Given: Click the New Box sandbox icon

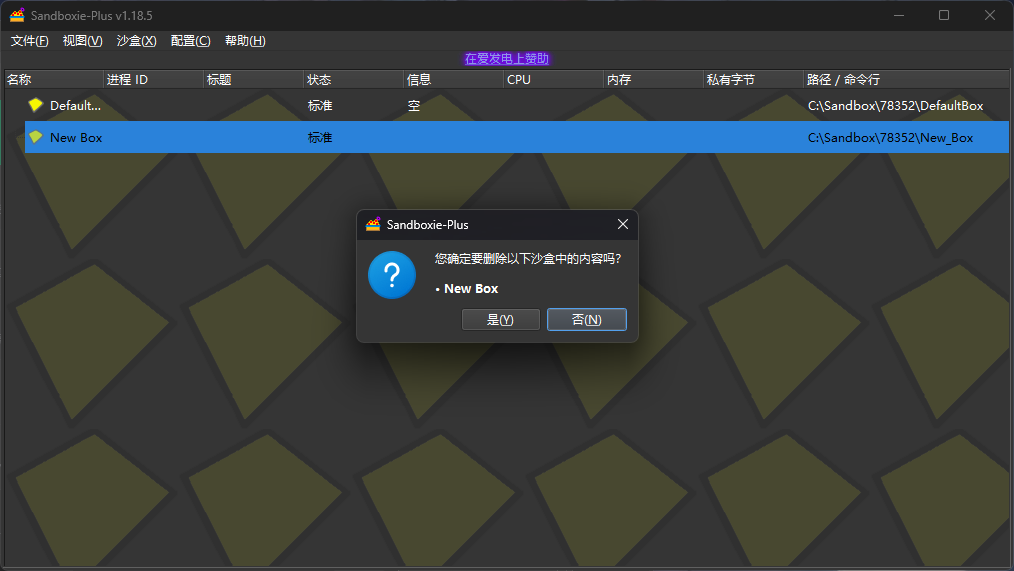Looking at the screenshot, I should pos(36,137).
